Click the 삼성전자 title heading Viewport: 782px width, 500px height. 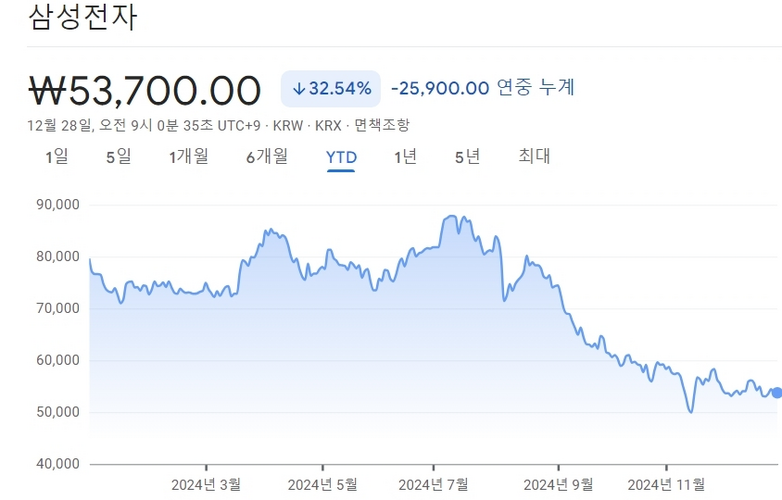pos(82,16)
